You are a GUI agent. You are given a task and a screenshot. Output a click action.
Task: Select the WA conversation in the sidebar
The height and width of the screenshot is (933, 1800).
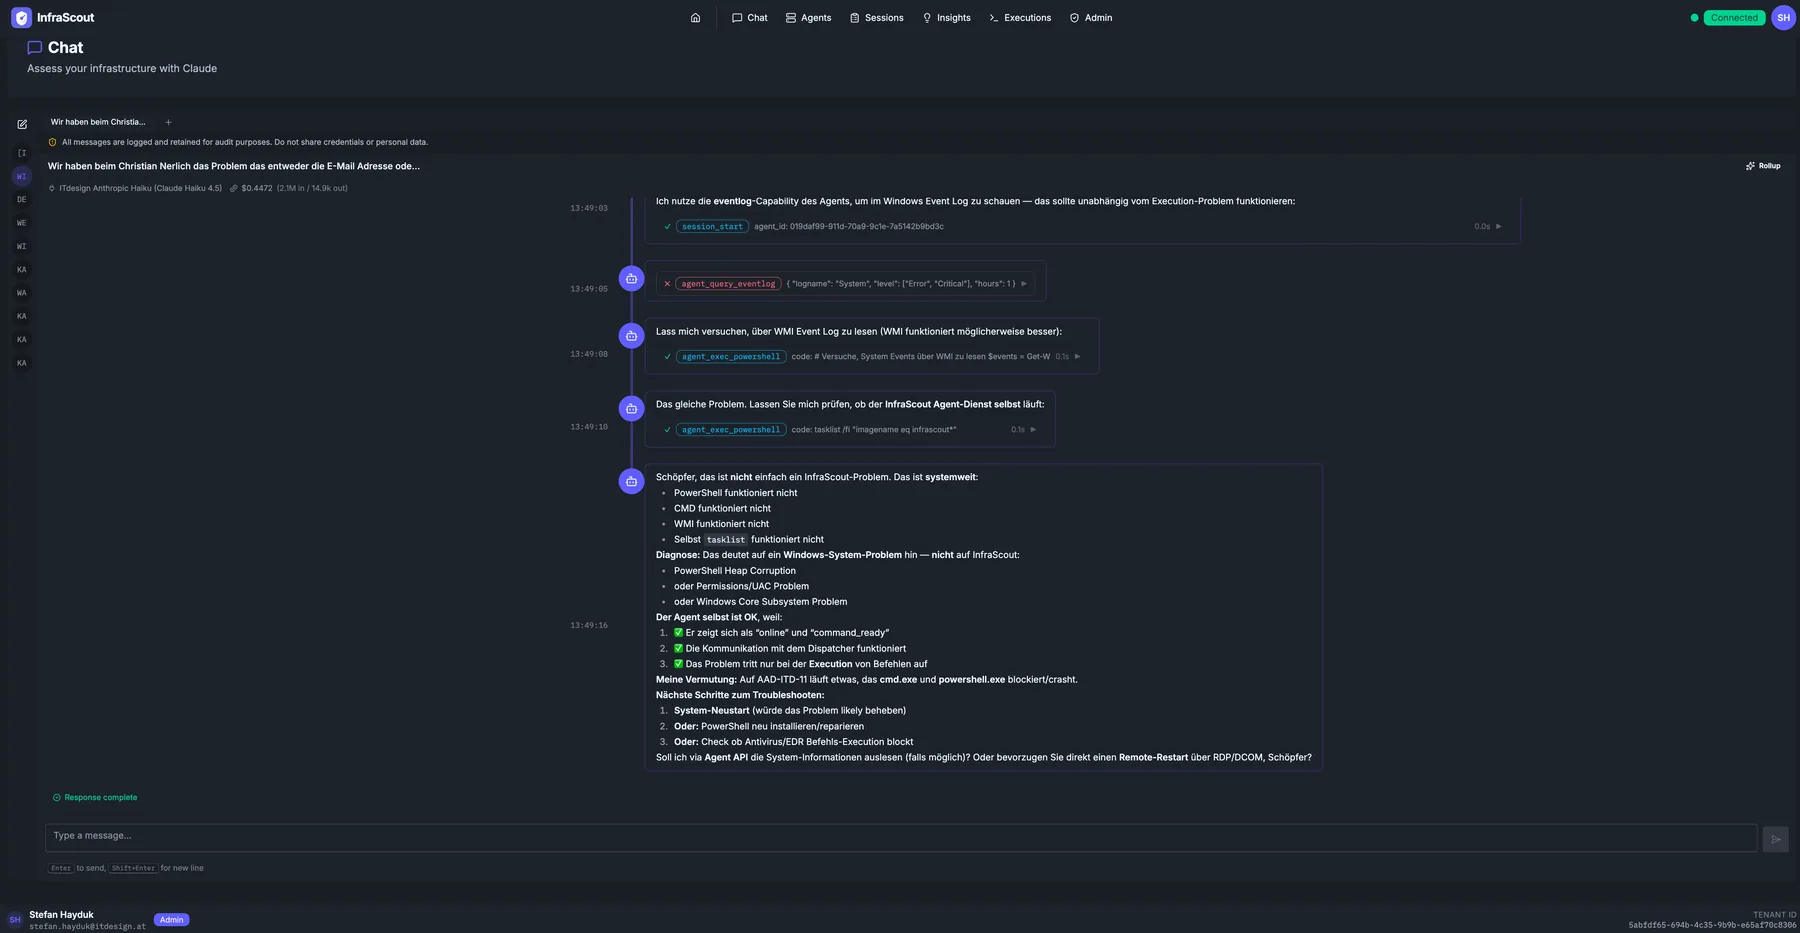point(22,293)
